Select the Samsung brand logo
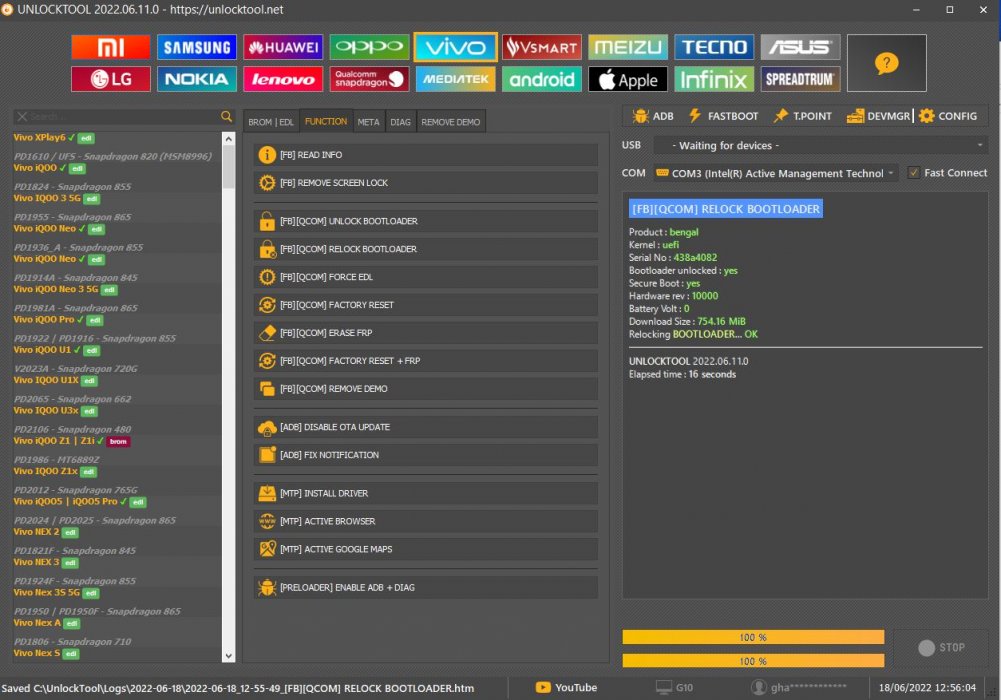The image size is (1001, 700). coord(197,47)
